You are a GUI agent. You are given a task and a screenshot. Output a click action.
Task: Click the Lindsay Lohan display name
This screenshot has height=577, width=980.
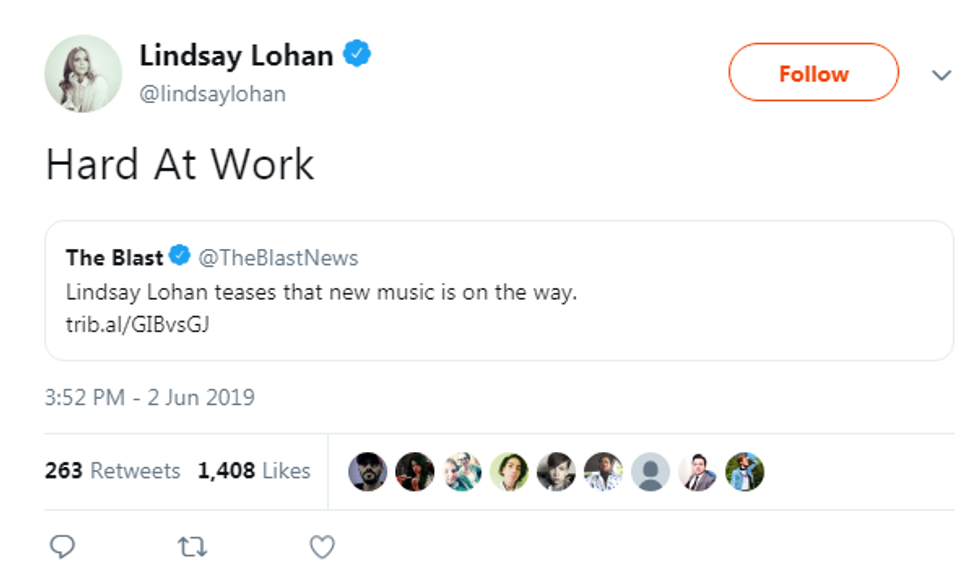236,55
